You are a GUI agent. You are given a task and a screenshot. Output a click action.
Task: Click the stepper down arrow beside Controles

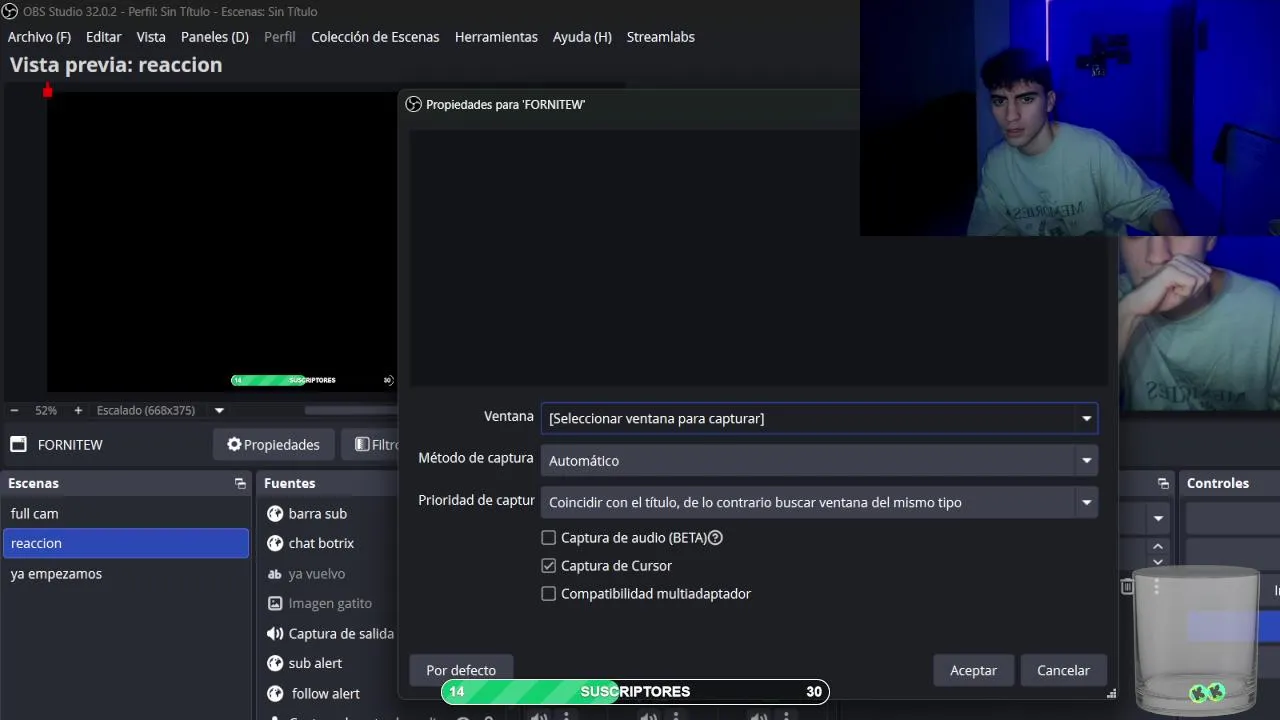[1158, 561]
